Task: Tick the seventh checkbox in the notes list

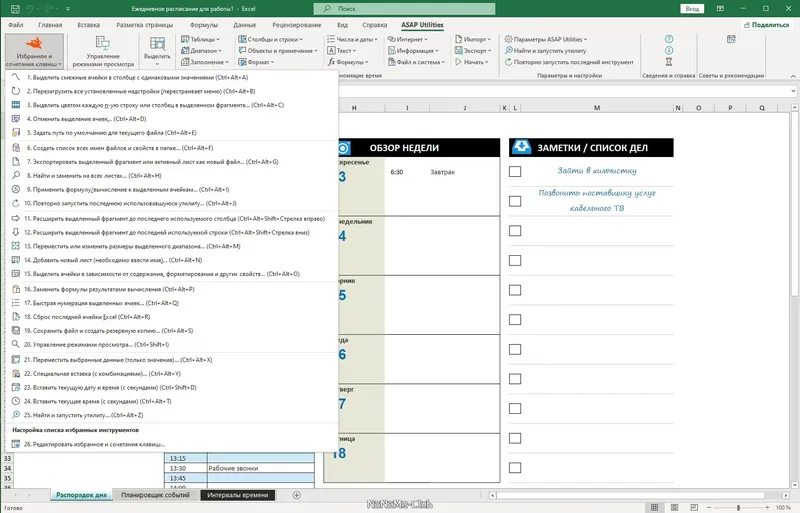Action: (515, 349)
